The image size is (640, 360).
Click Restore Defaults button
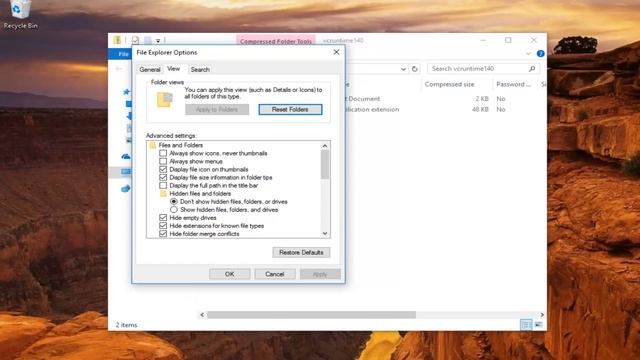[301, 252]
